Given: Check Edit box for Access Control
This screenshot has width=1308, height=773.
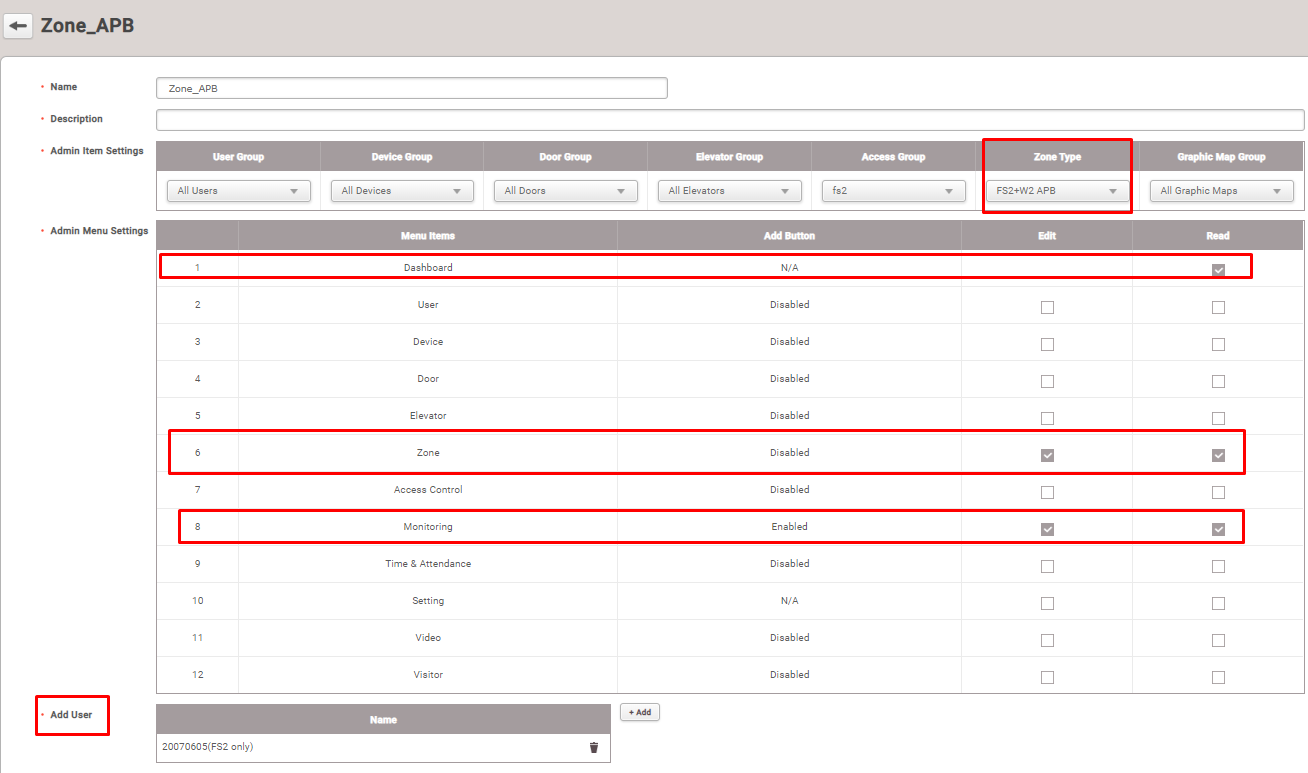Looking at the screenshot, I should (1047, 493).
